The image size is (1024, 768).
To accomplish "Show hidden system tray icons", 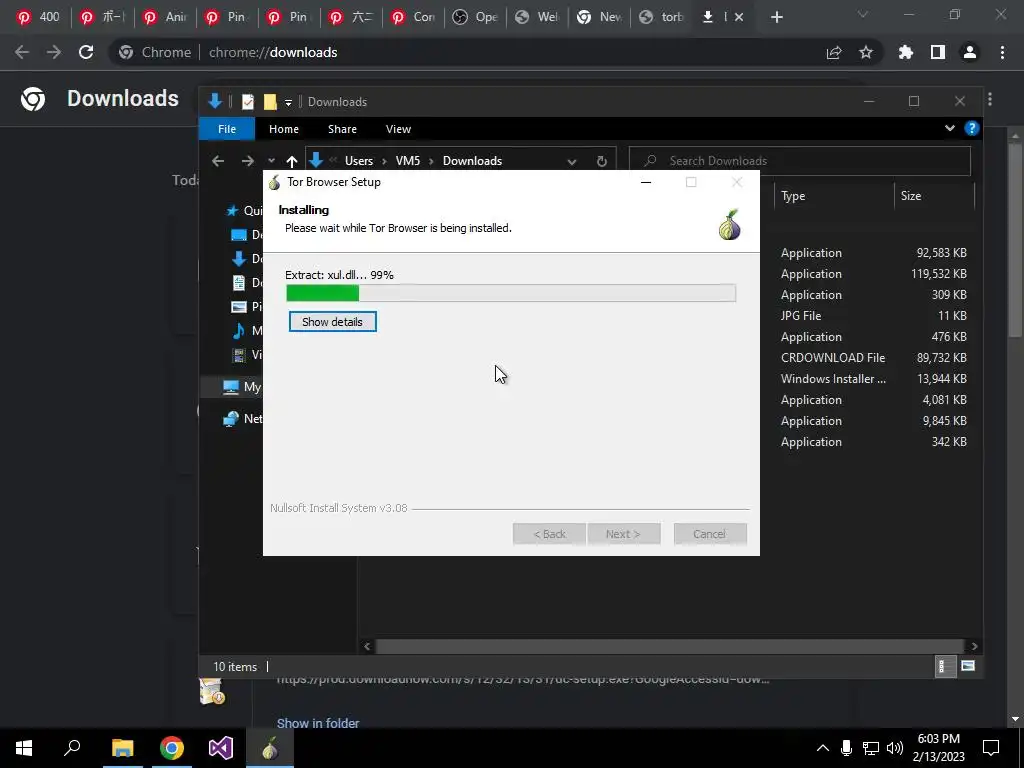I will click(823, 748).
